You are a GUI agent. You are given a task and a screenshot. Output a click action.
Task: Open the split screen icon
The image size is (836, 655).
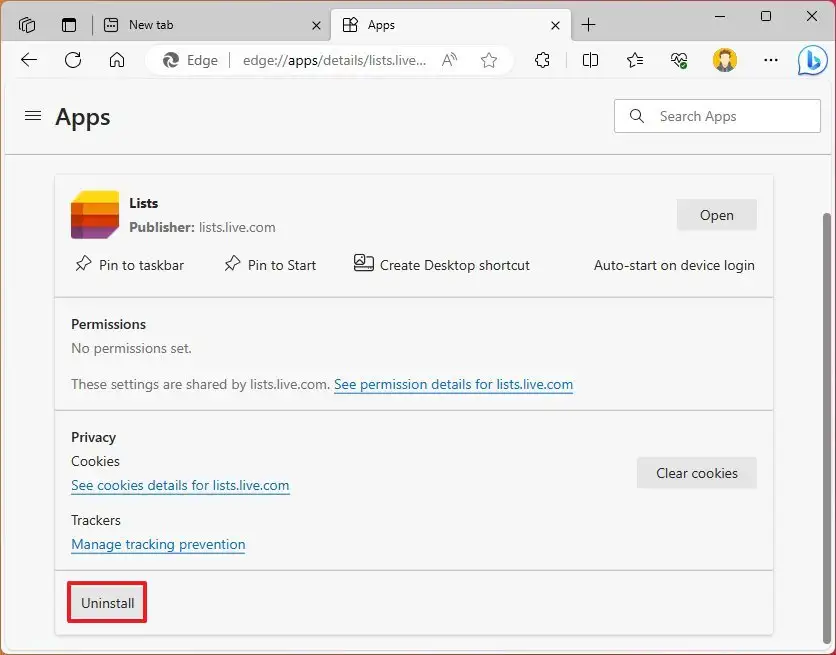590,60
